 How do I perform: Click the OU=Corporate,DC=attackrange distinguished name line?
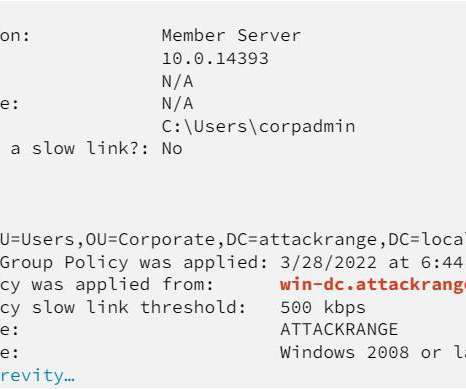point(233,240)
